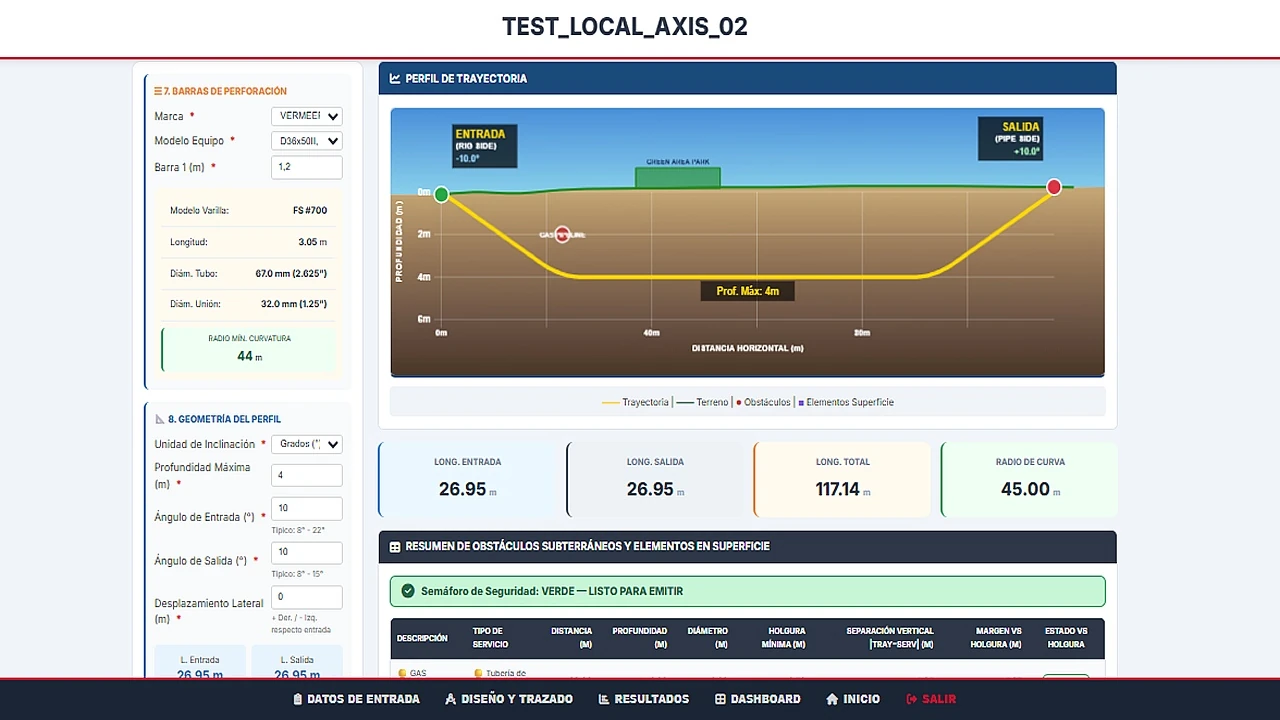
Task: Click bars icon next to Barras de Perforación
Action: tap(158, 91)
